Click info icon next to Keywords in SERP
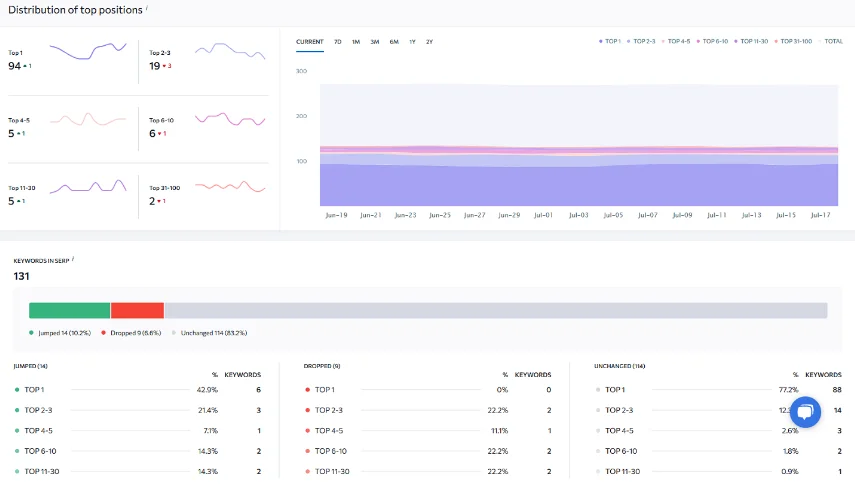The image size is (855, 491). pyautogui.click(x=73, y=259)
